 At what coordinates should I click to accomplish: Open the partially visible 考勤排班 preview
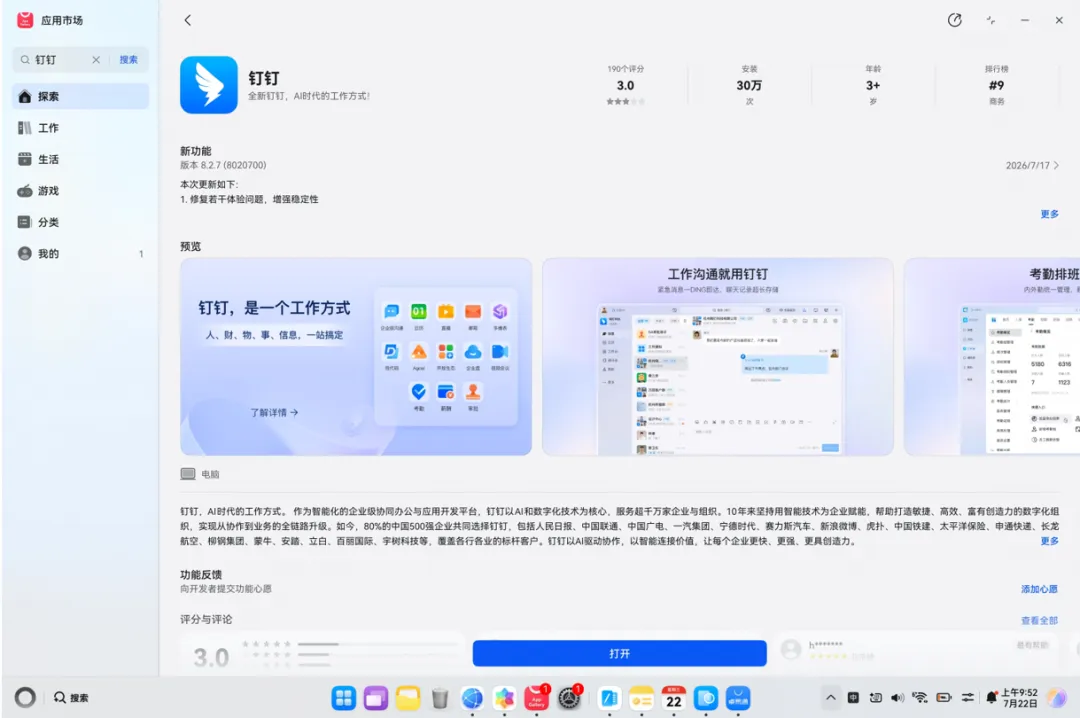click(992, 357)
